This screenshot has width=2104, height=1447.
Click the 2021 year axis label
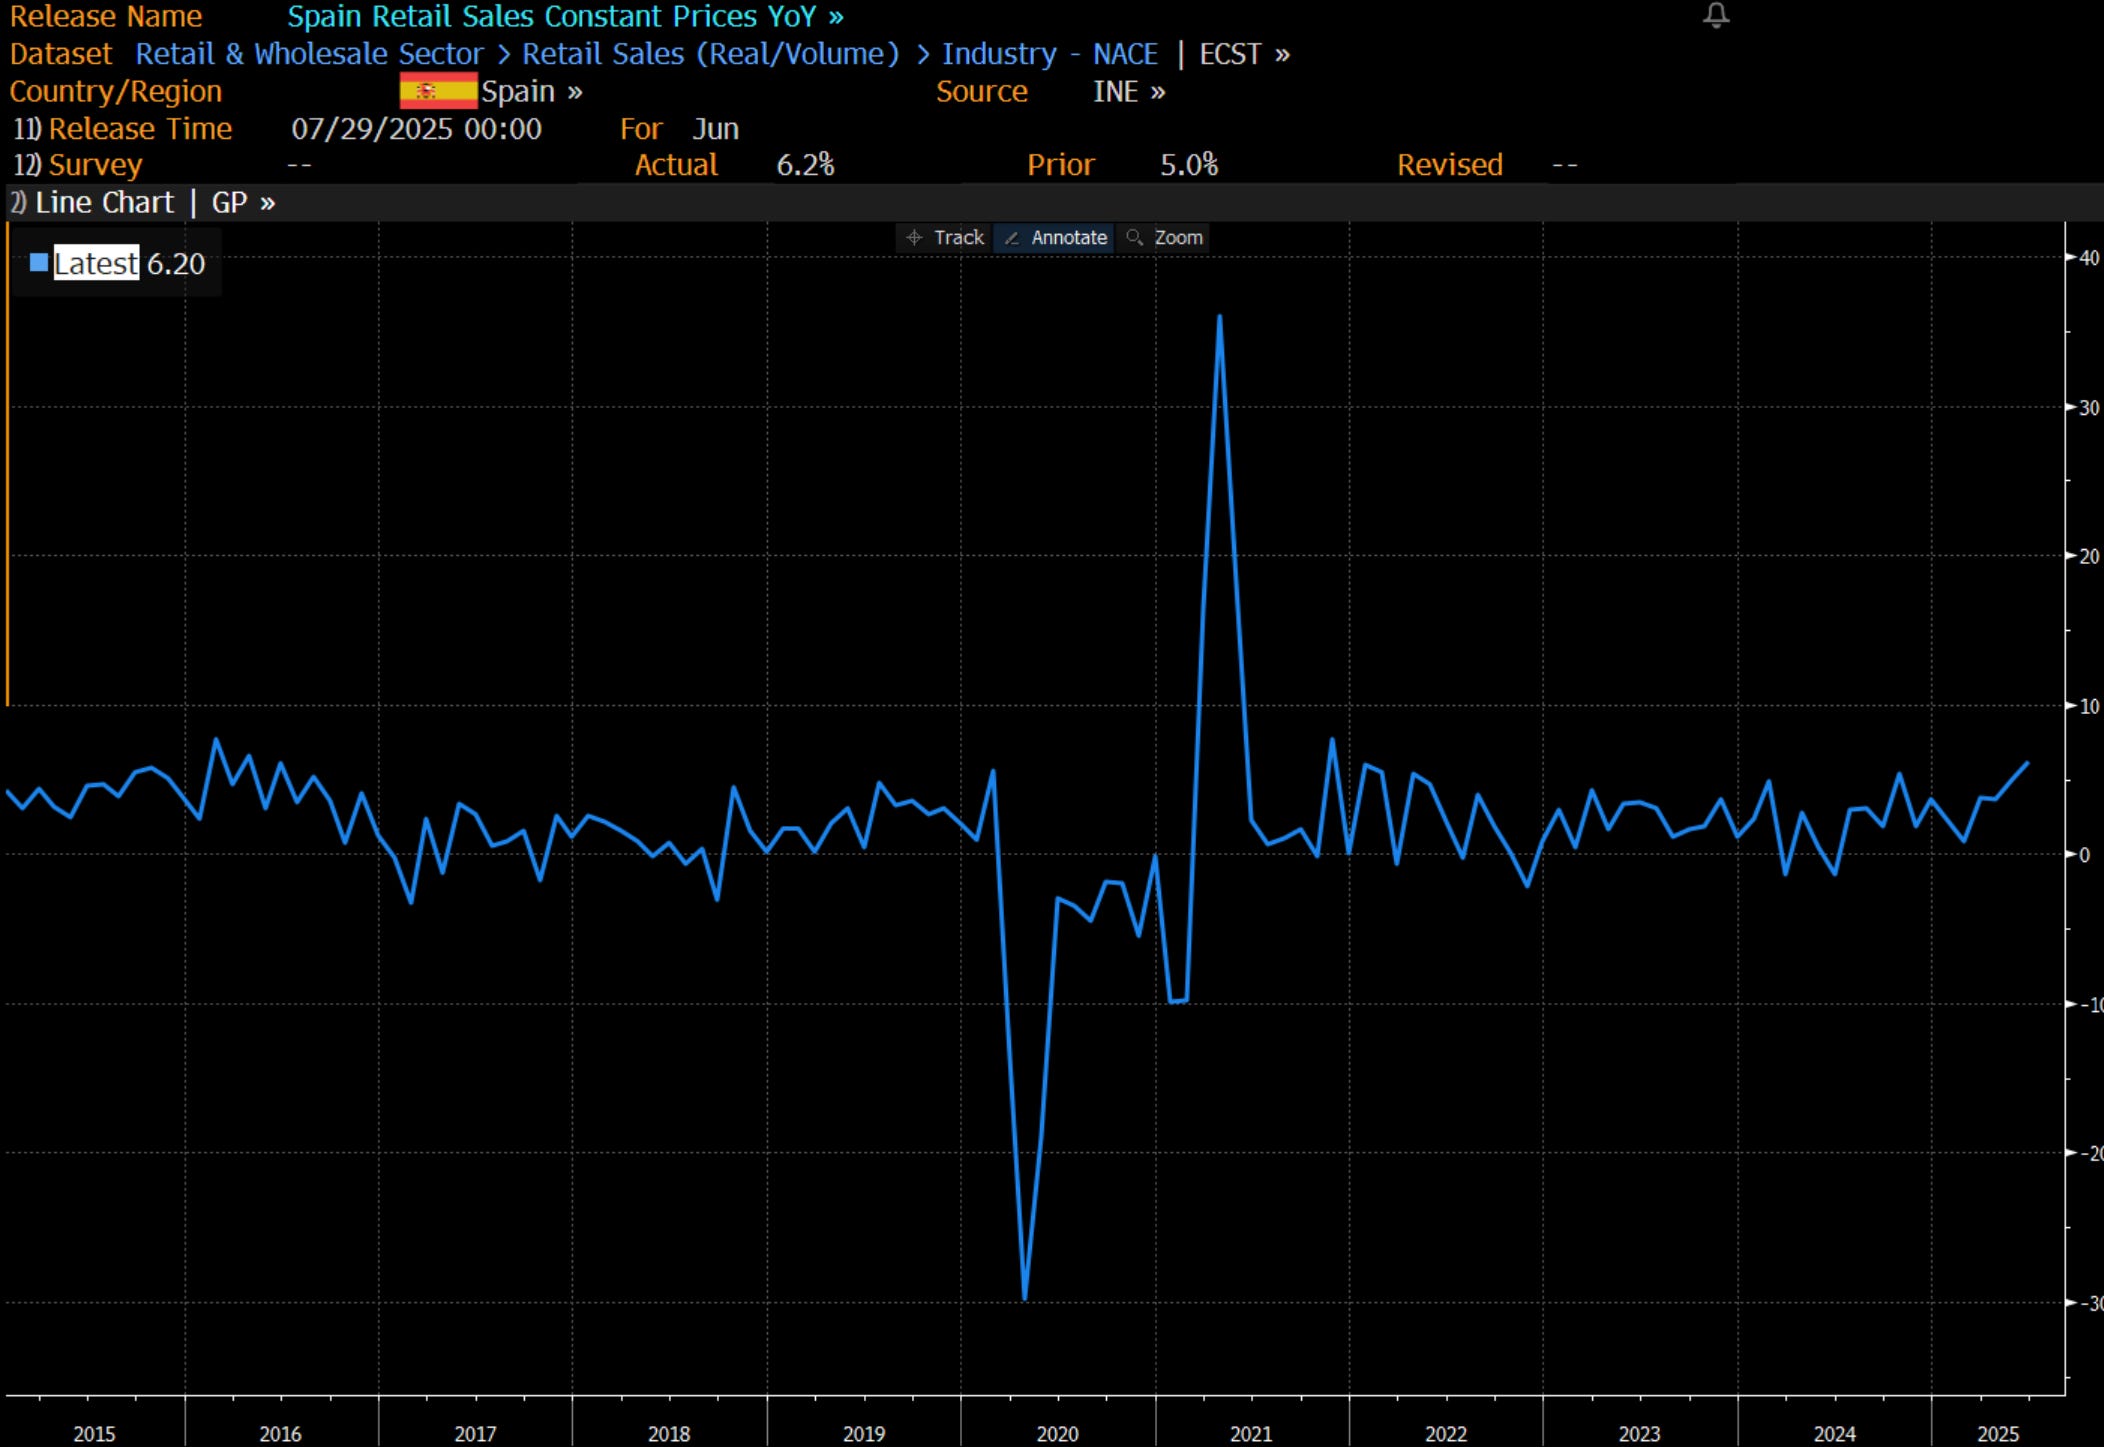pos(1250,1433)
